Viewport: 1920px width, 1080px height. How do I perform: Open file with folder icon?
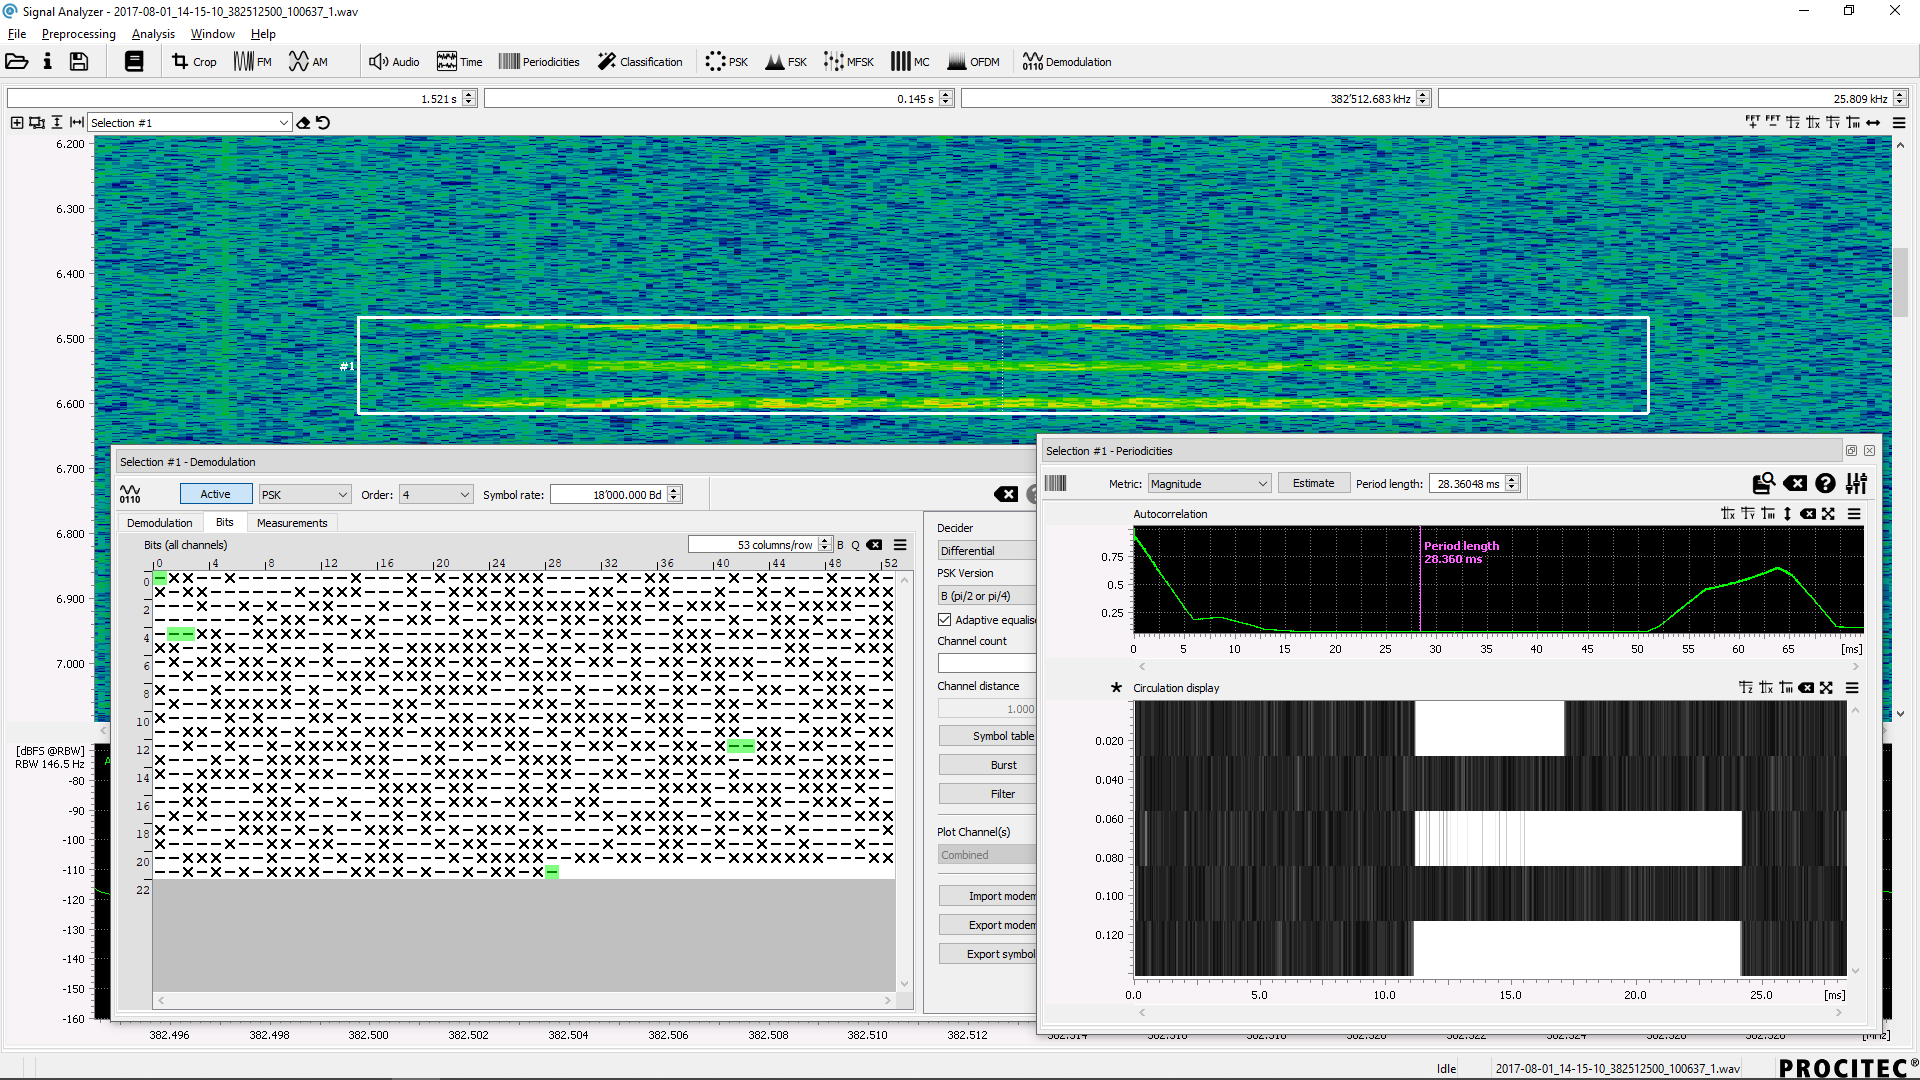[x=17, y=62]
